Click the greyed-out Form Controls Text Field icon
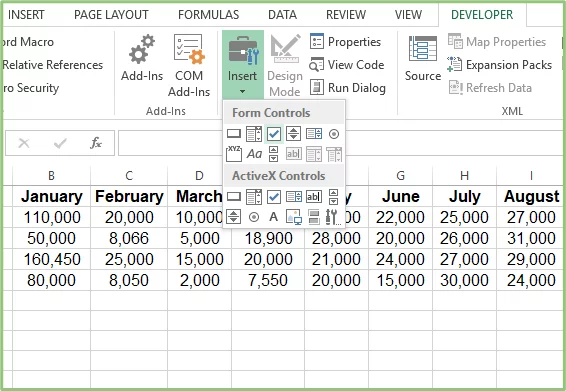 (293, 154)
